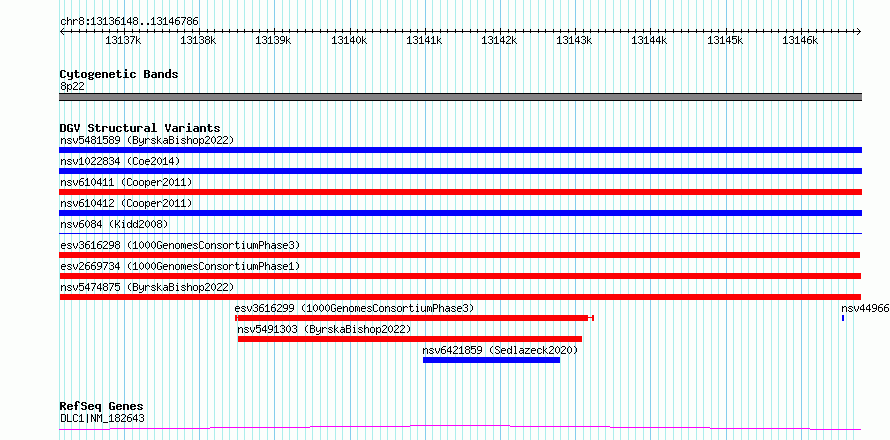The height and width of the screenshot is (440, 890).
Task: Click the 13142k ruler tick label
Action: 499,40
